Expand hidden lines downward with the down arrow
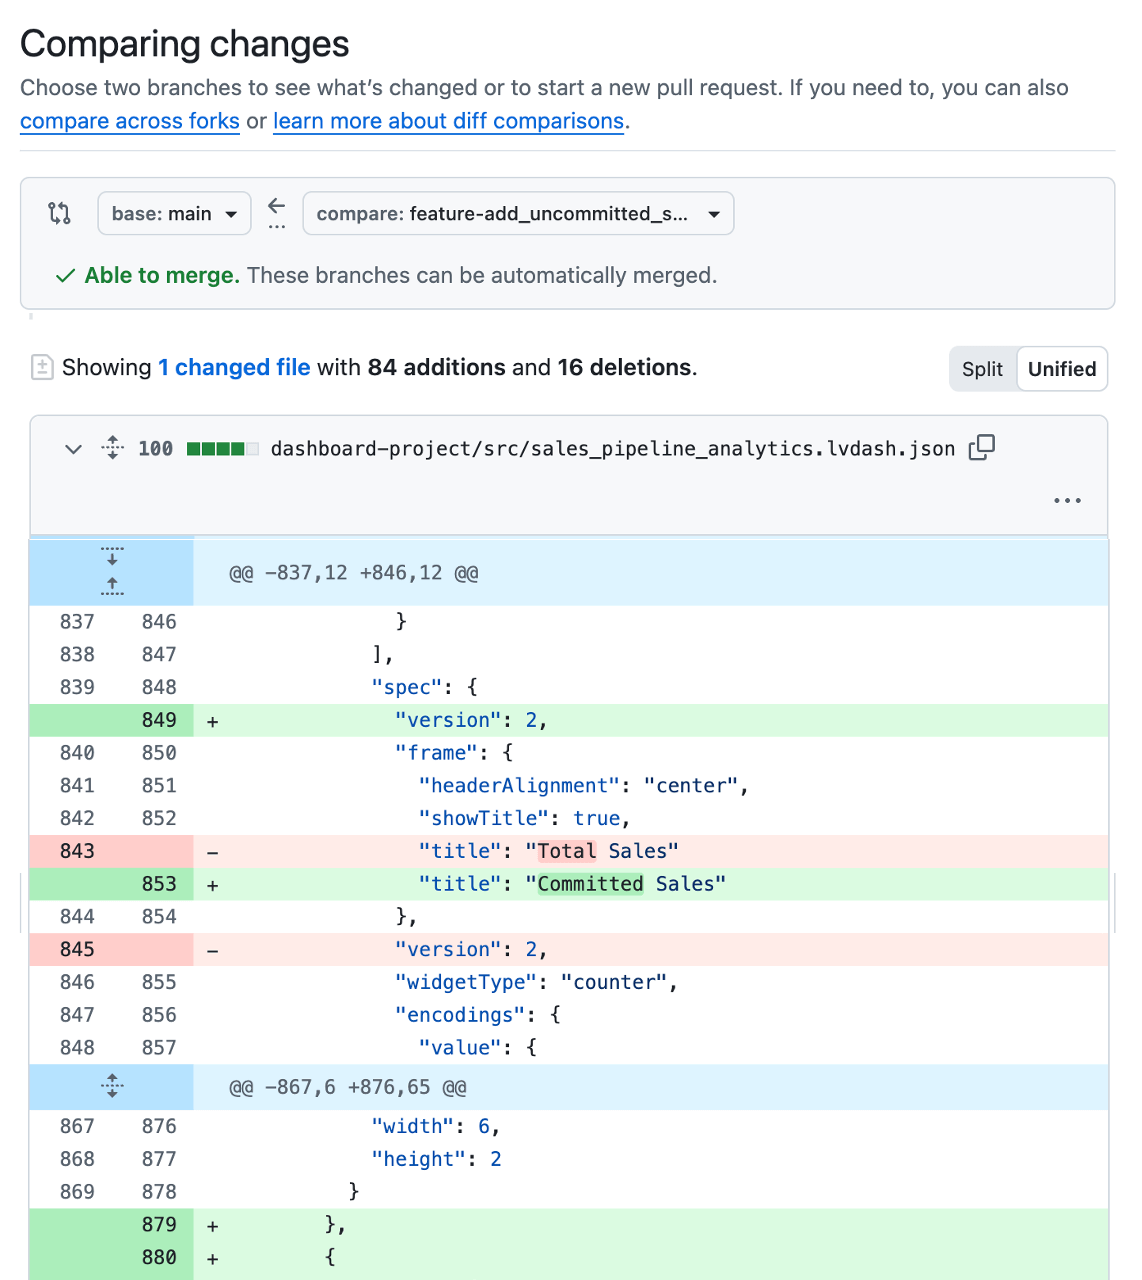The width and height of the screenshot is (1142, 1280). click(111, 556)
